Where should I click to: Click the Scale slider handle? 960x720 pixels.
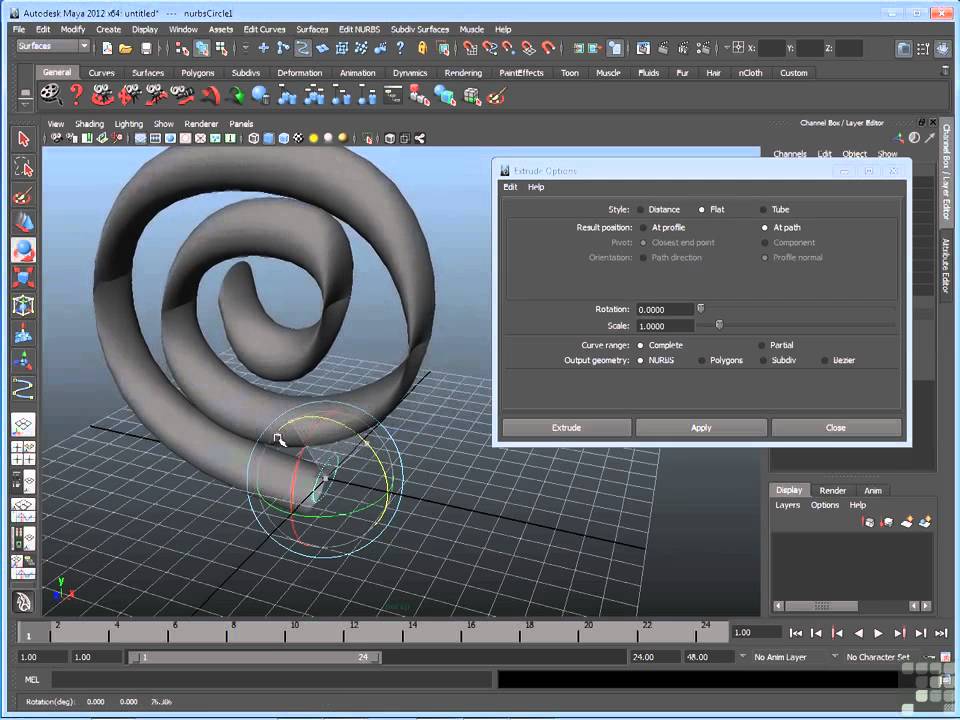pos(719,324)
